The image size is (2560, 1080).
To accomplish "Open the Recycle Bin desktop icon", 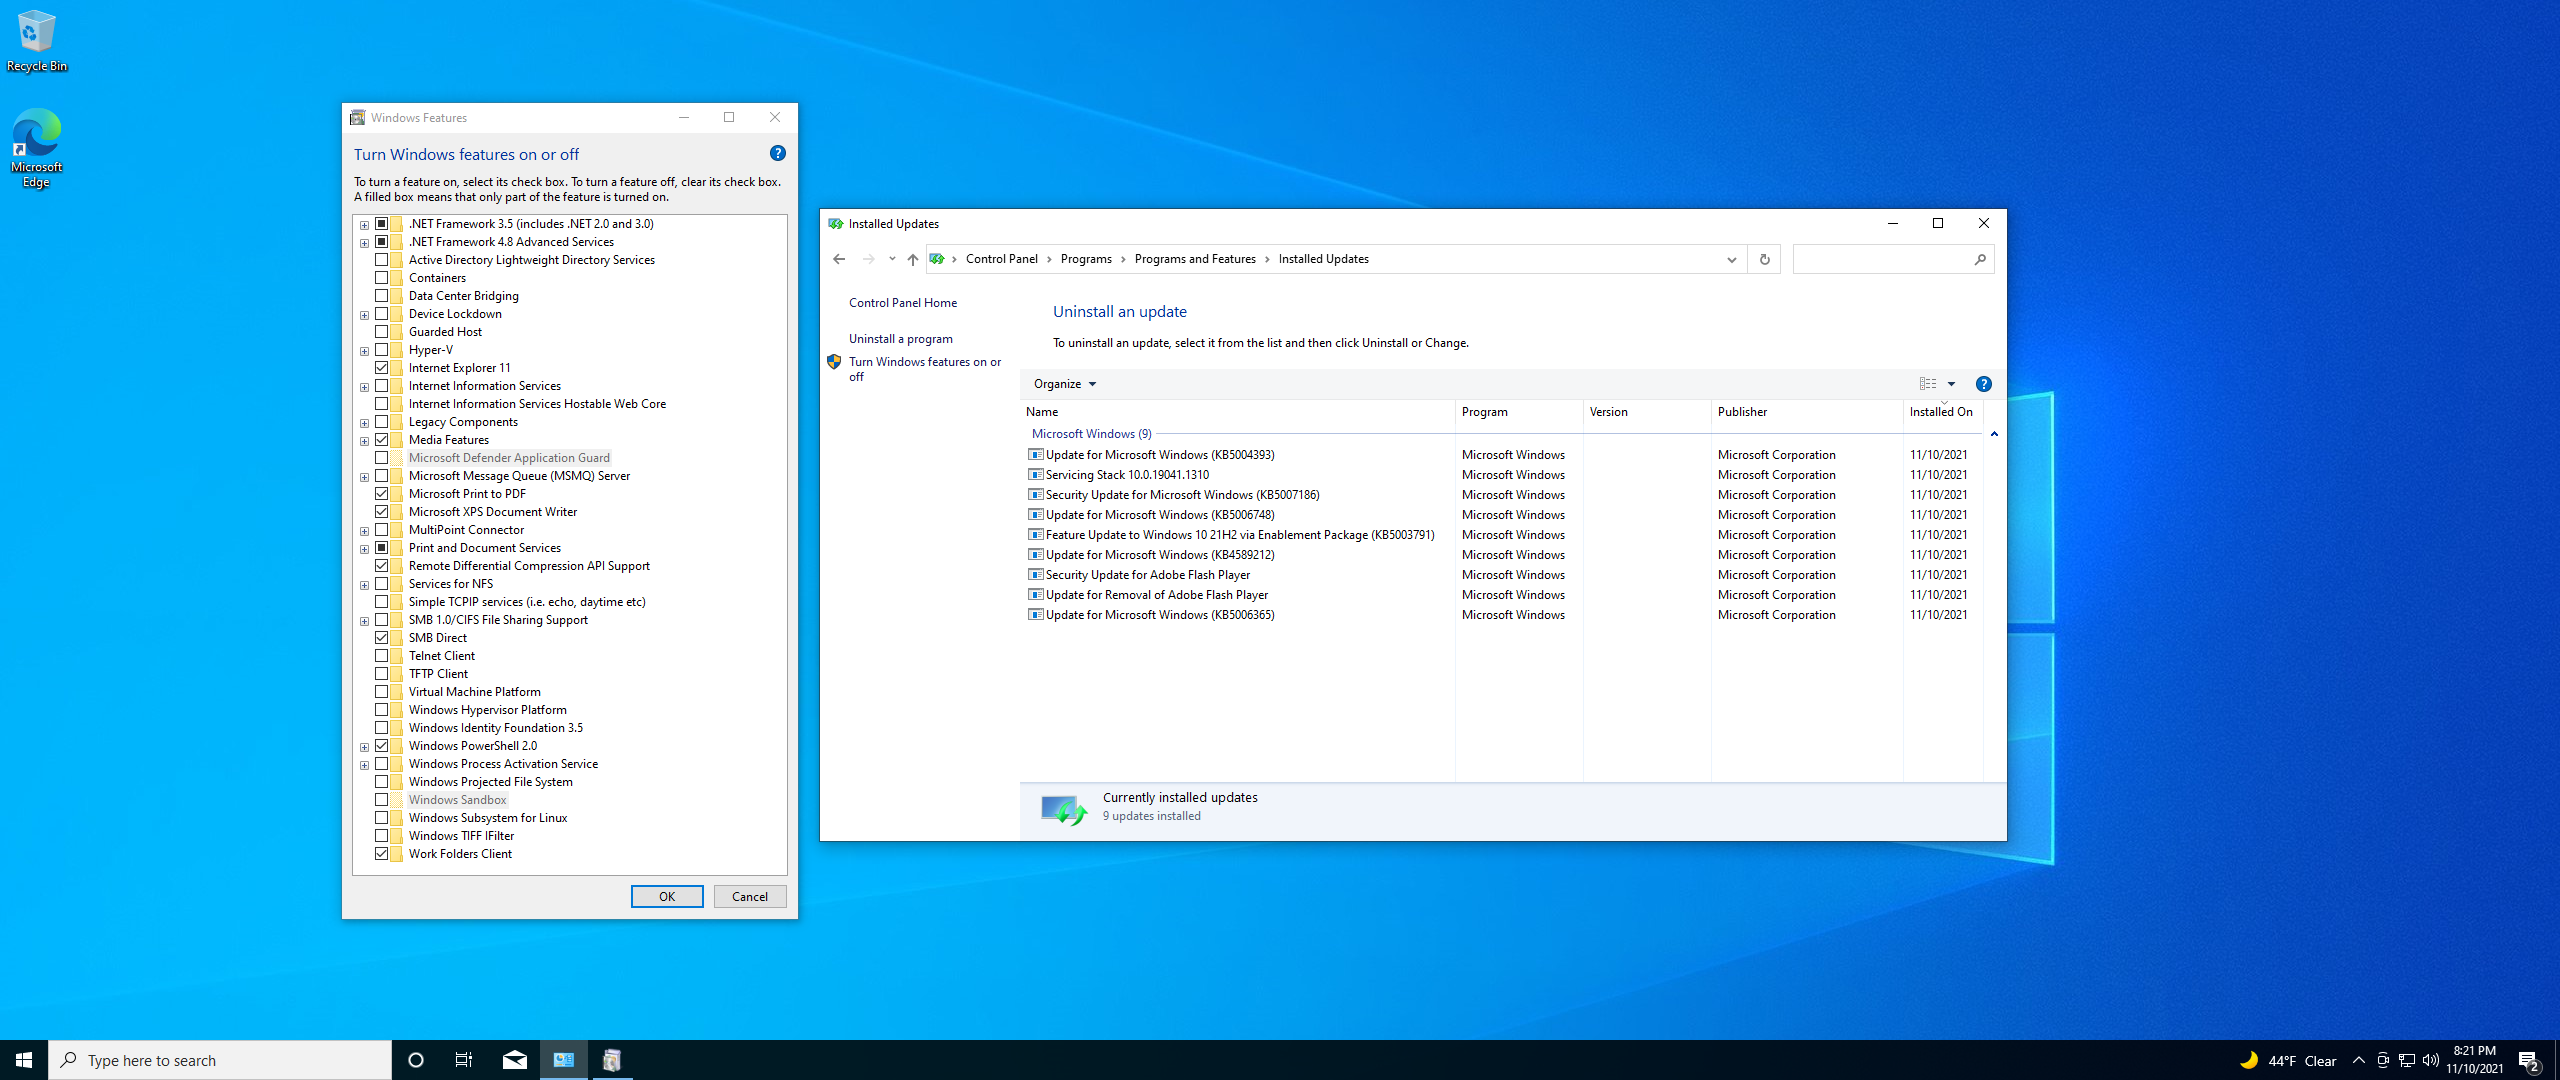I will (x=37, y=40).
